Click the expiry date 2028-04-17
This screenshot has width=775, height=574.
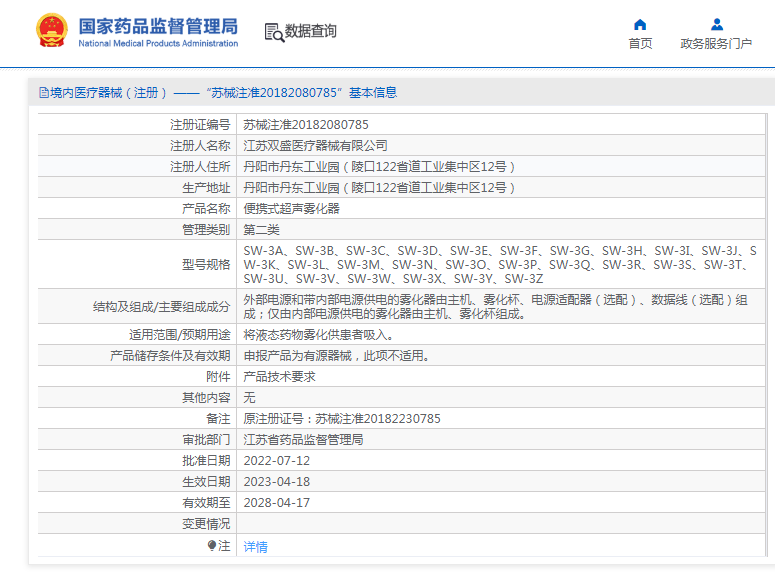(277, 503)
